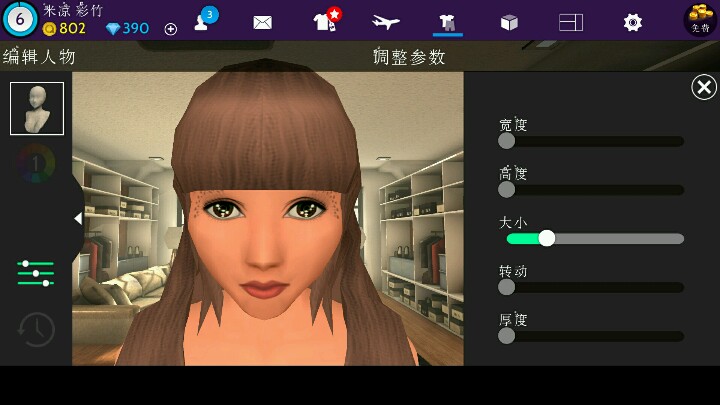
Task: Close the 调整参数 panel
Action: [703, 88]
